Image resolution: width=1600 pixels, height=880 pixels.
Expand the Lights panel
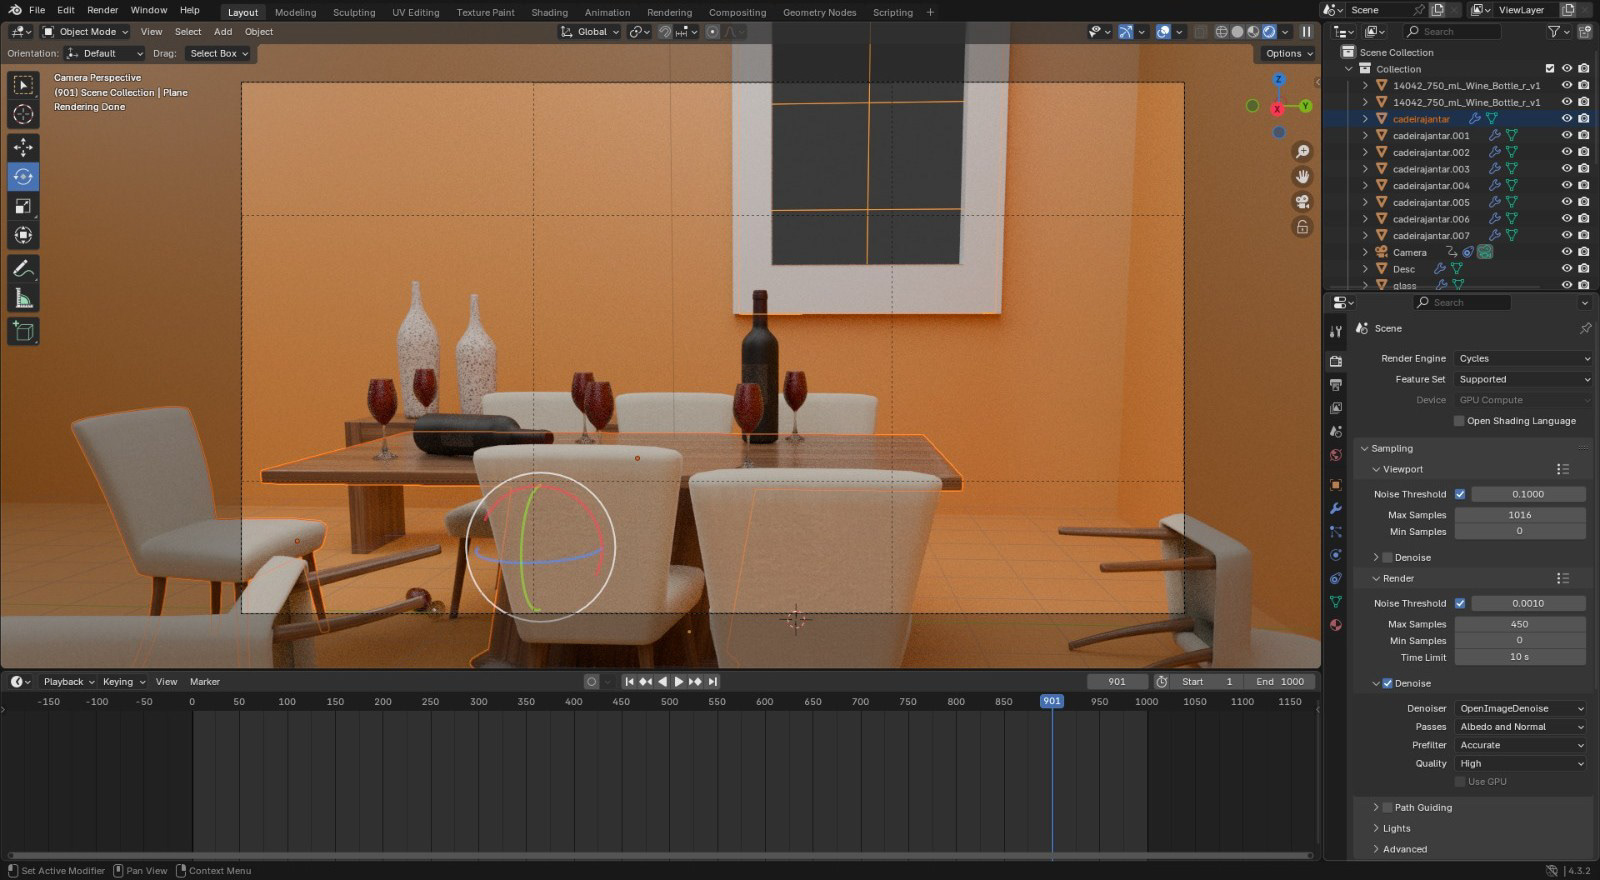click(1396, 829)
